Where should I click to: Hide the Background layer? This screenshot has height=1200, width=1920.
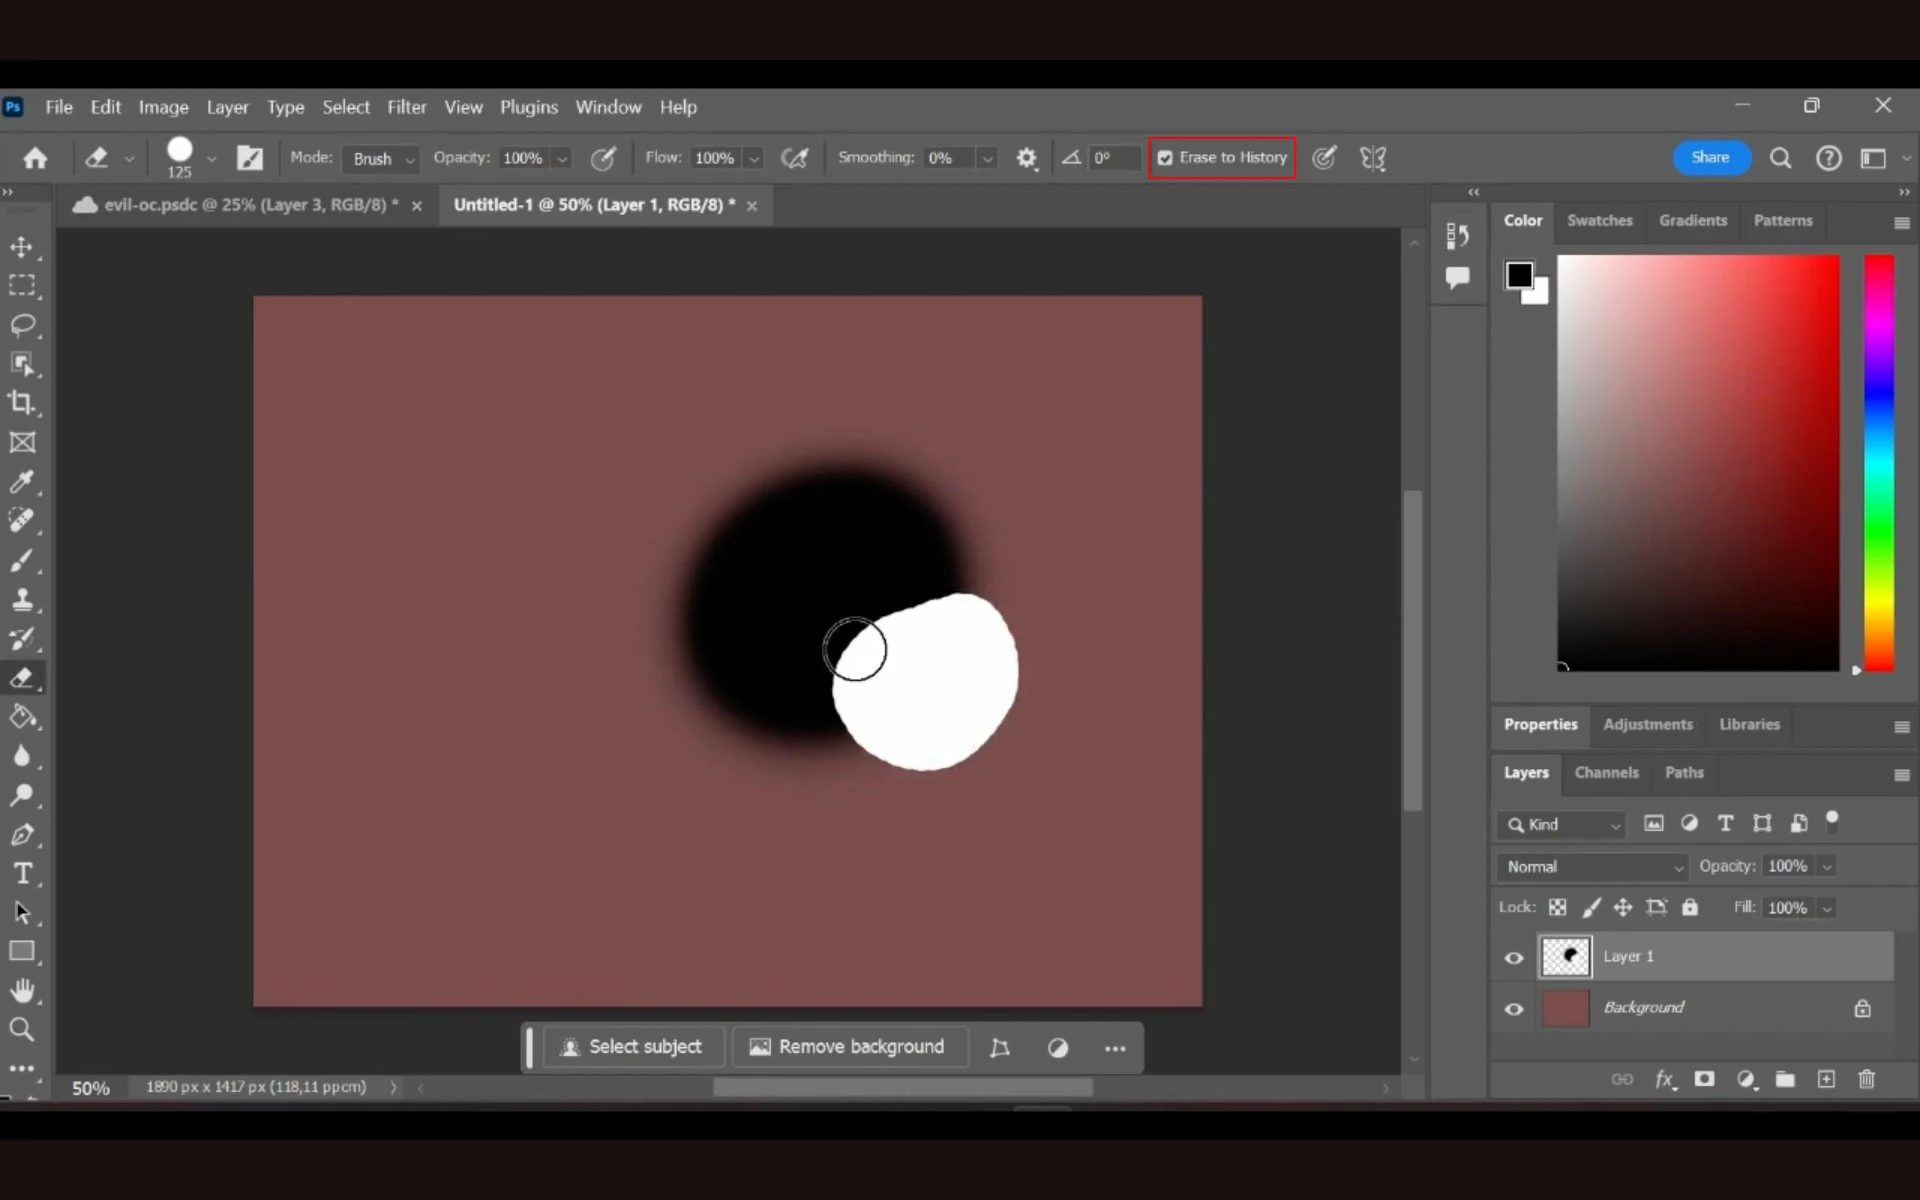[x=1514, y=1009]
